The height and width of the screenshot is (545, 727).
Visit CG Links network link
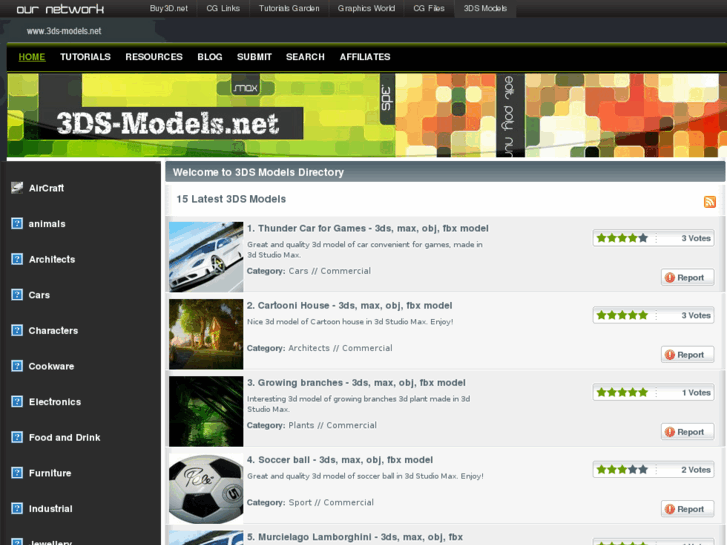point(223,8)
